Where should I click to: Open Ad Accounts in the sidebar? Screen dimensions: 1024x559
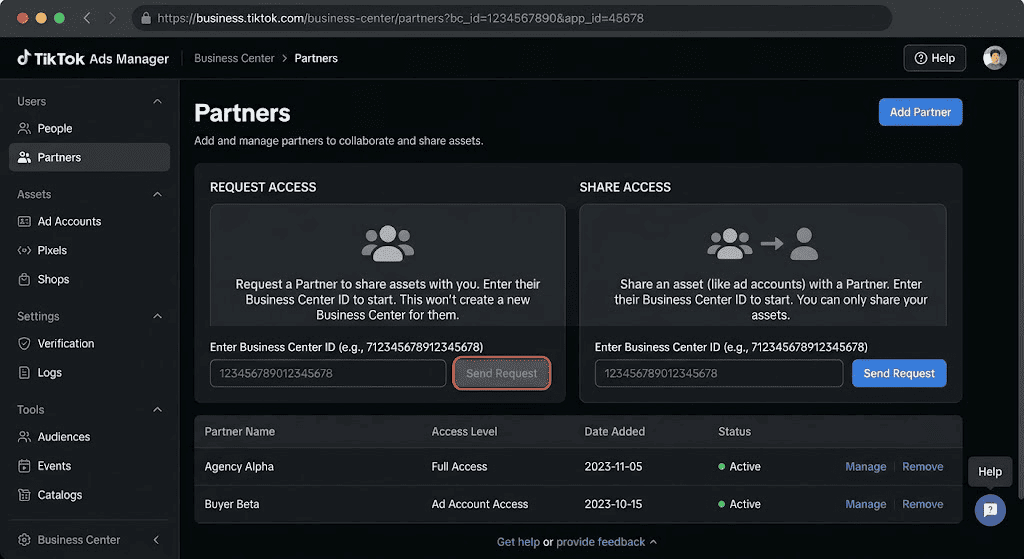(89, 221)
